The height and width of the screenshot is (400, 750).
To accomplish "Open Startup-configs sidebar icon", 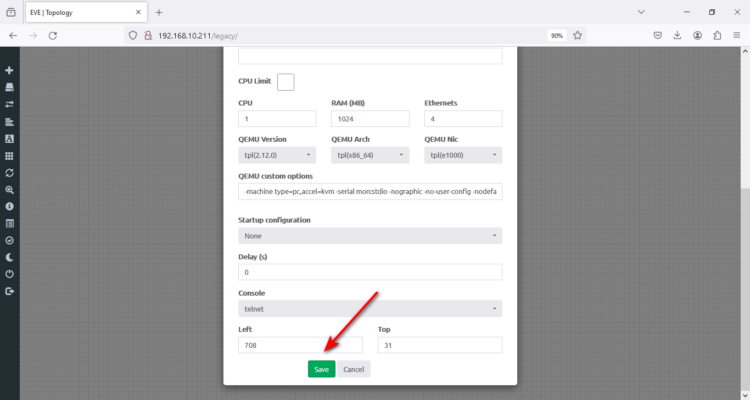I will [x=9, y=122].
